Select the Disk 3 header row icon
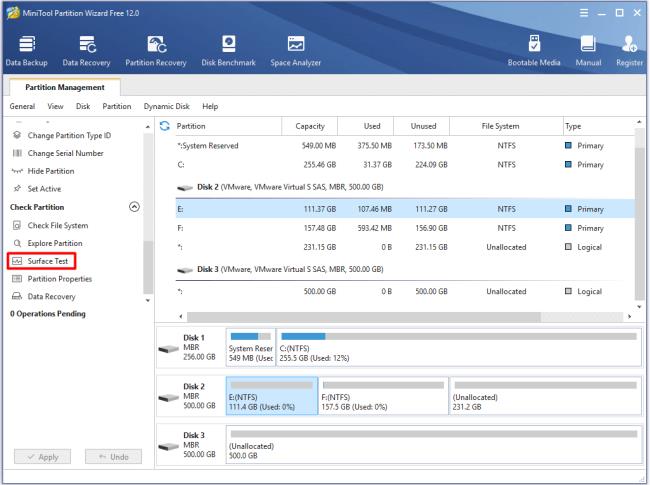Screen dimensions: 650x485 [185, 270]
